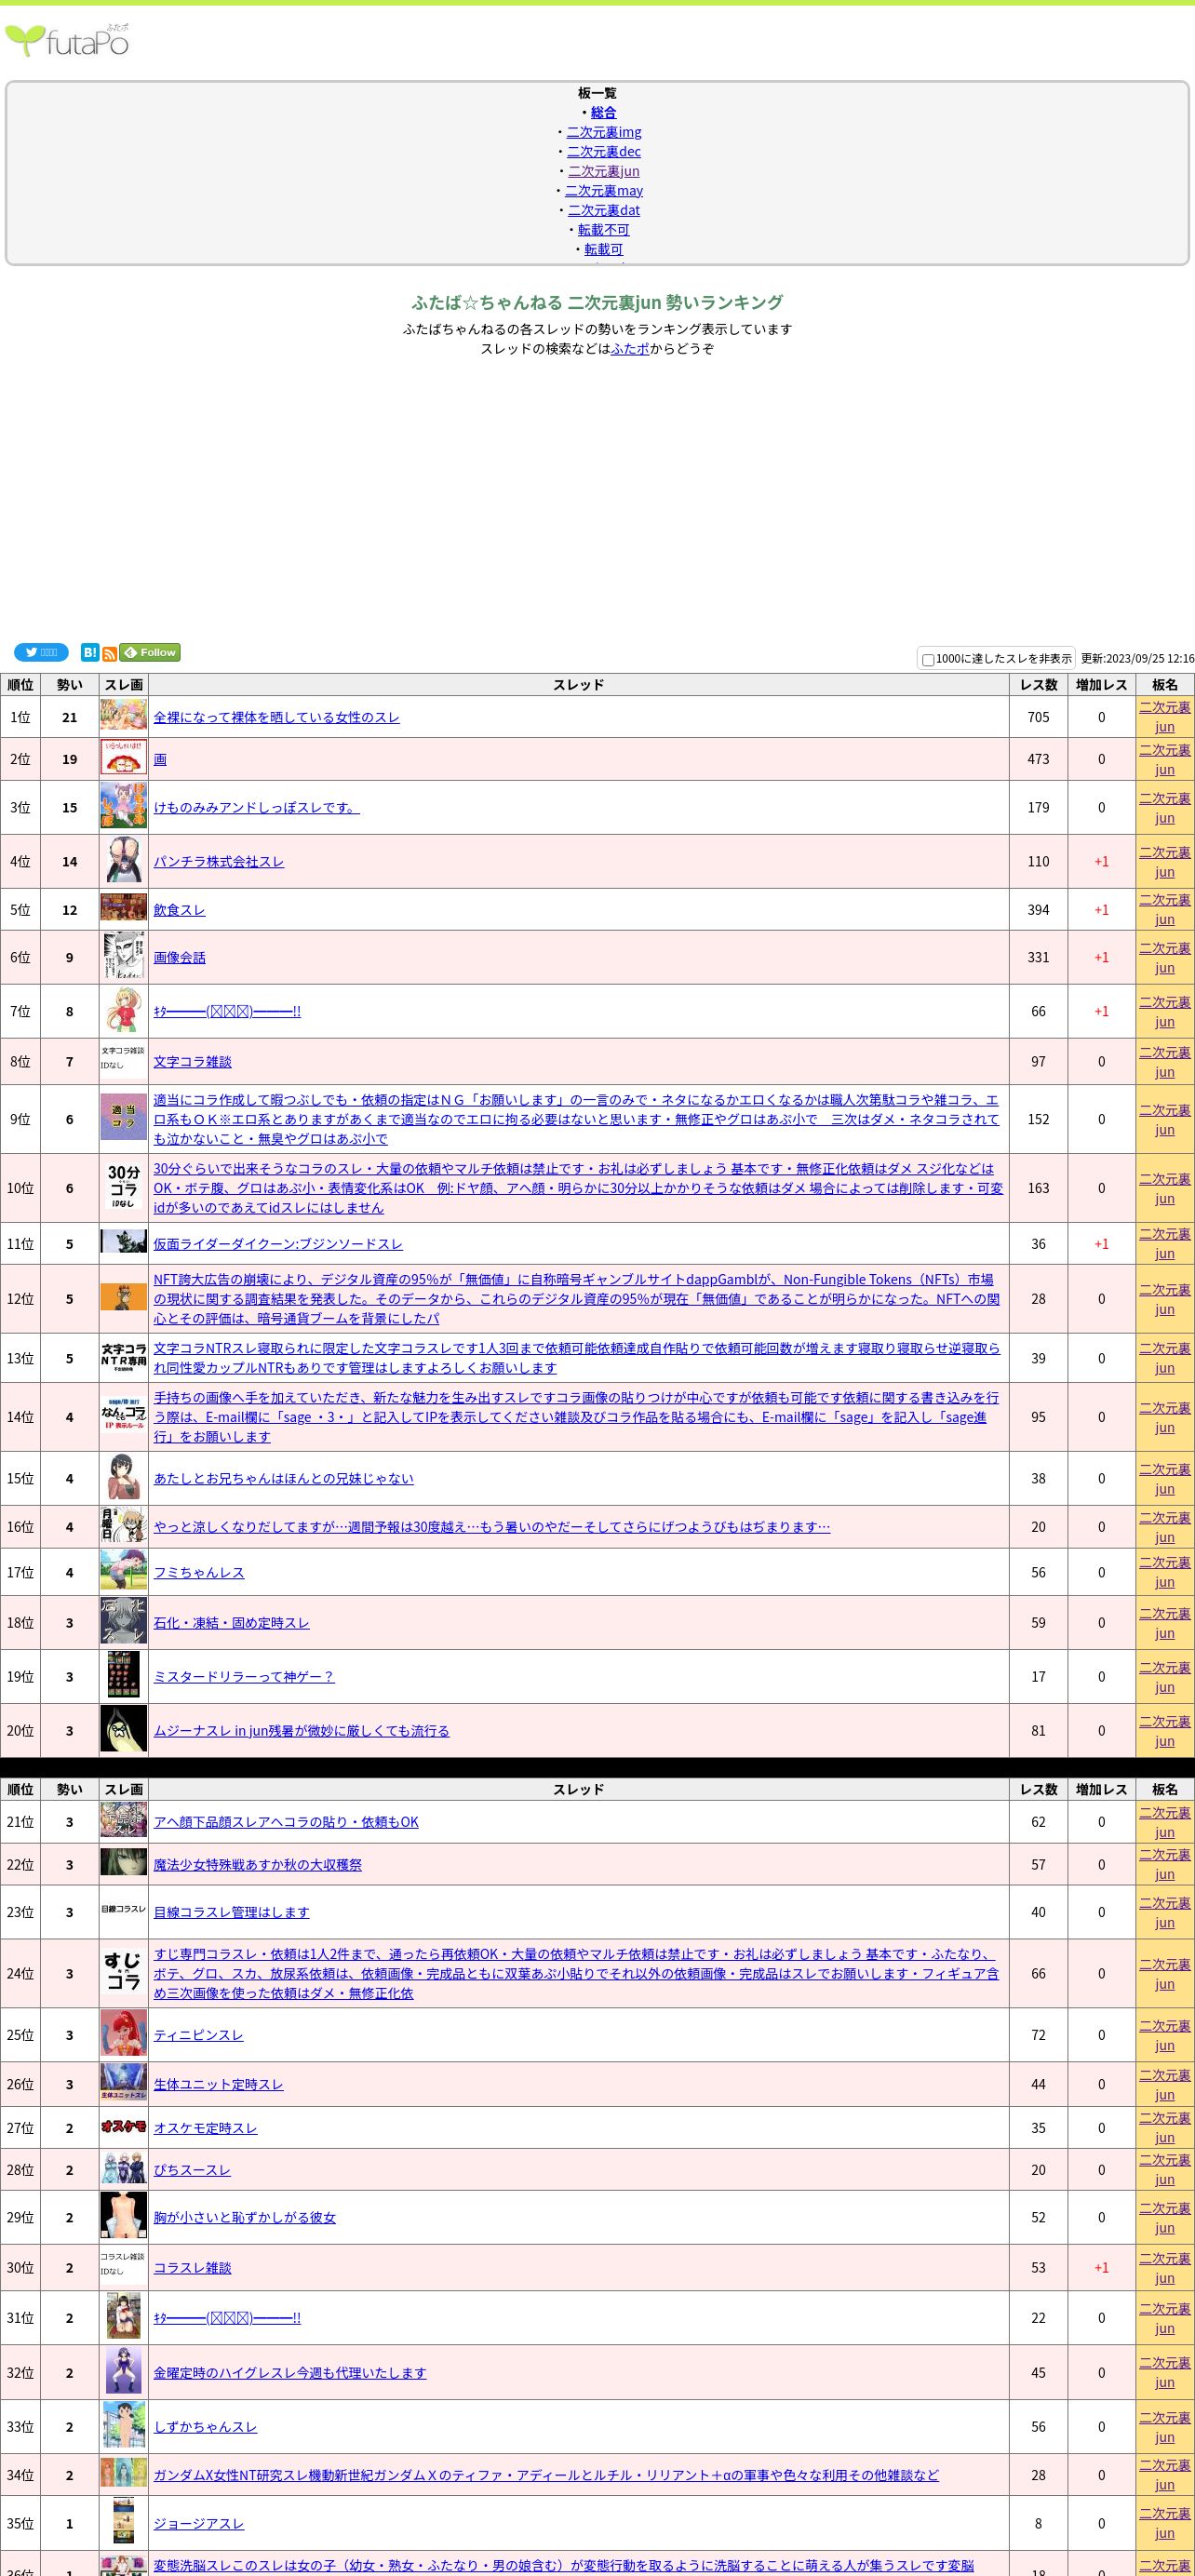Click 二次元裏jun board name in rank 20 row
The height and width of the screenshot is (2576, 1195).
coord(1165,1731)
